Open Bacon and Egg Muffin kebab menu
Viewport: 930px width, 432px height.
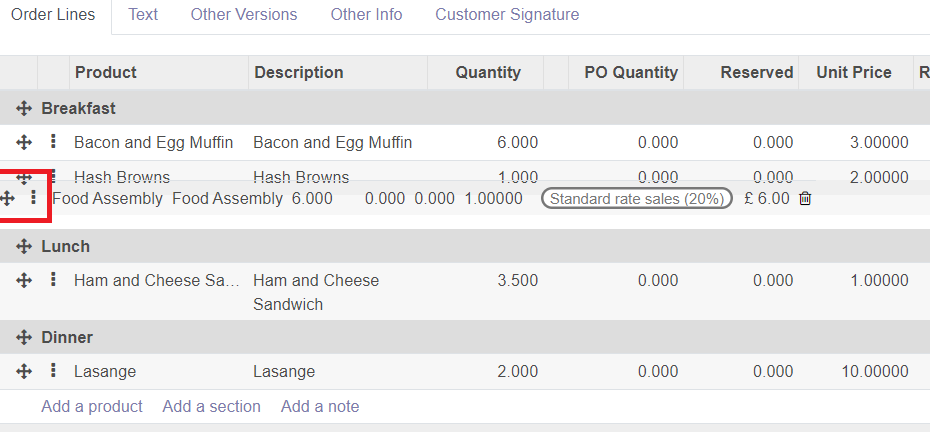tap(53, 142)
